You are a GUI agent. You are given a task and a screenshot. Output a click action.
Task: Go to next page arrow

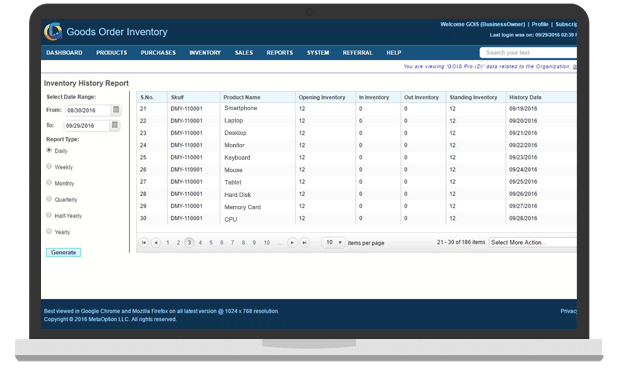[292, 242]
